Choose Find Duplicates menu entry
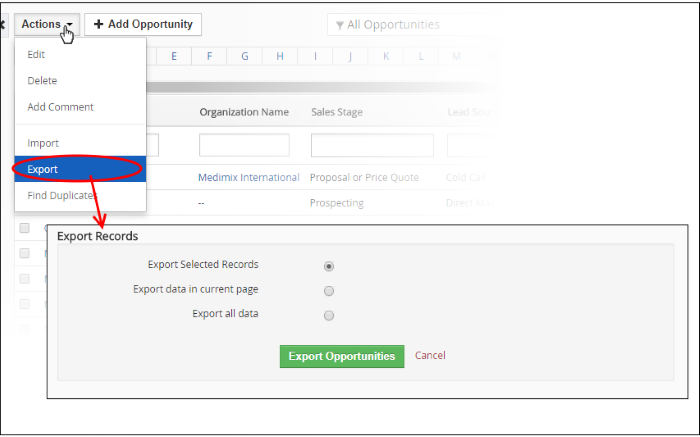The image size is (700, 437). click(62, 195)
